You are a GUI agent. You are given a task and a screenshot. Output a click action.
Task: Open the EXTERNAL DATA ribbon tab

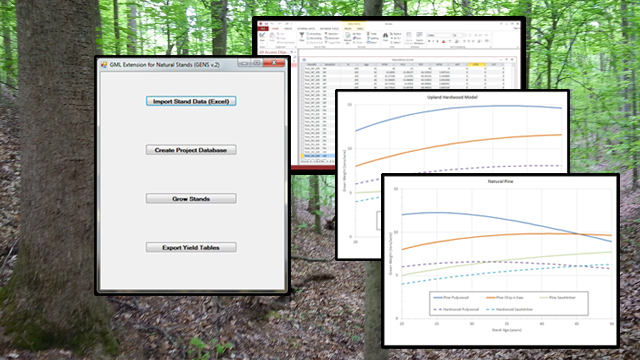(306, 29)
